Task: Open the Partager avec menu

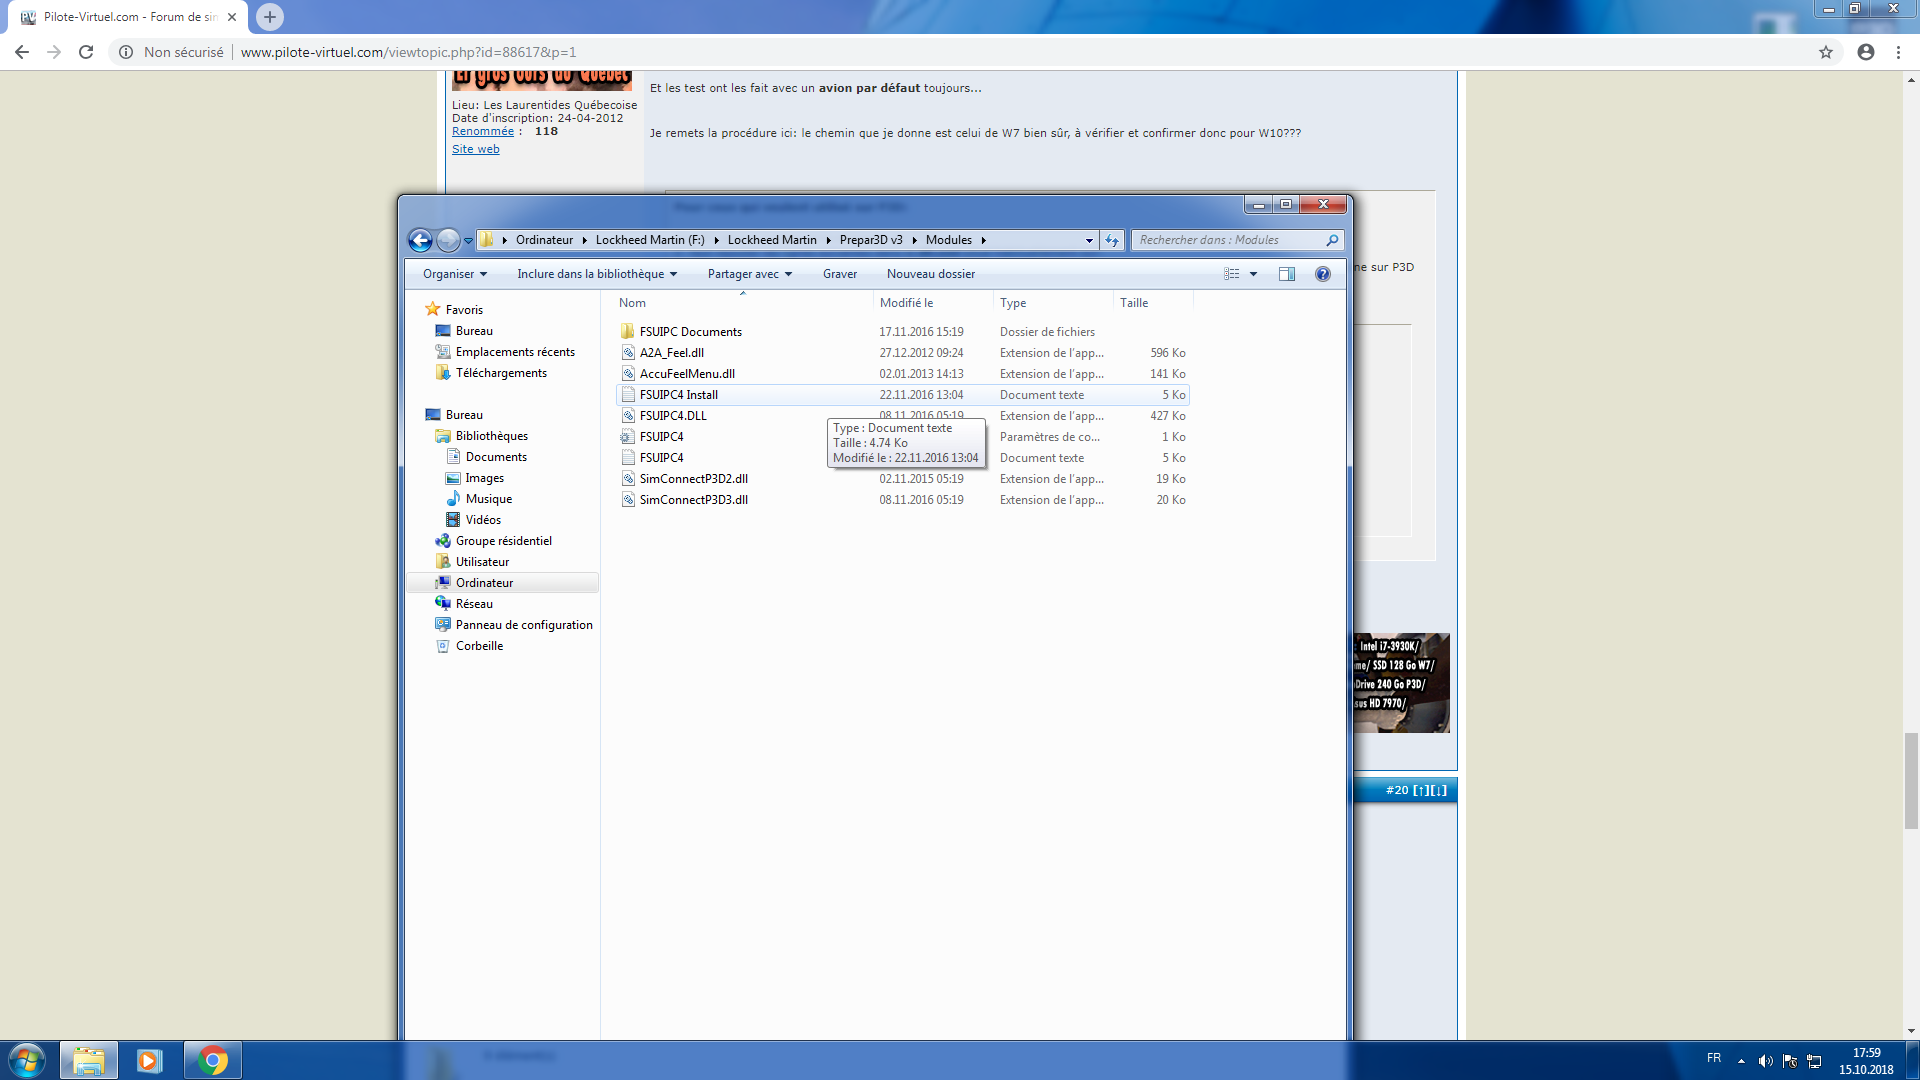Action: click(x=749, y=274)
